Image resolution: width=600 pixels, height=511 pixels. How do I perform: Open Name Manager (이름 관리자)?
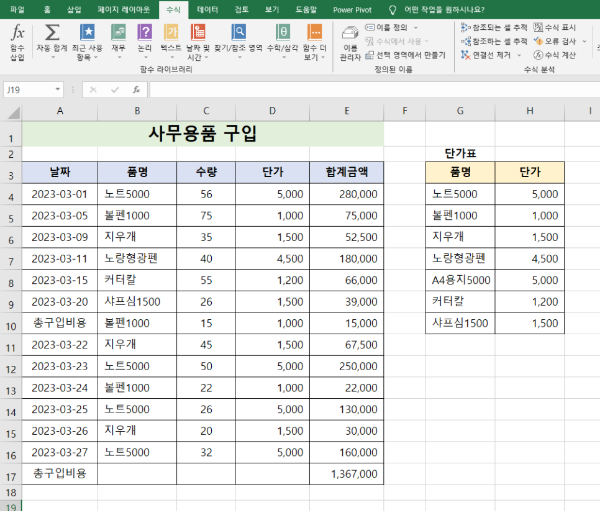pyautogui.click(x=350, y=43)
